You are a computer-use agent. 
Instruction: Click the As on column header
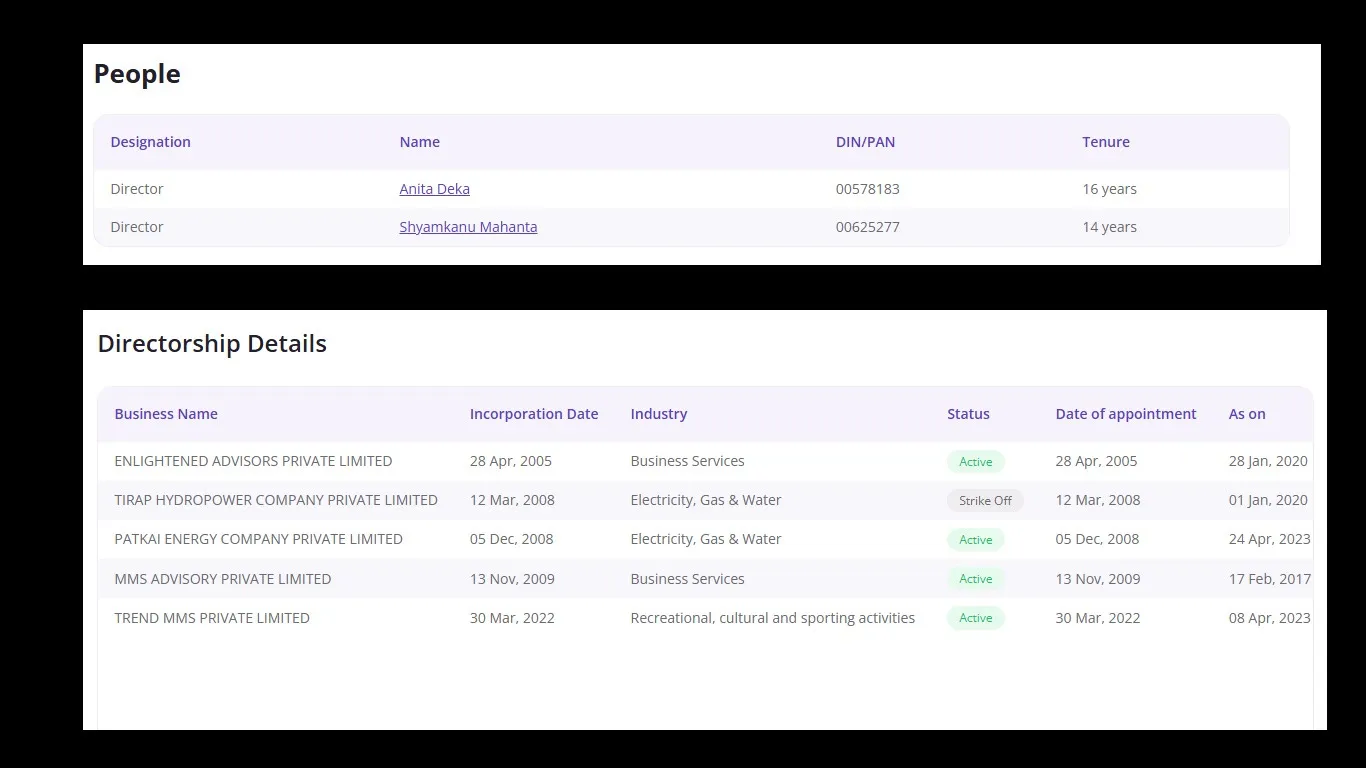tap(1246, 414)
